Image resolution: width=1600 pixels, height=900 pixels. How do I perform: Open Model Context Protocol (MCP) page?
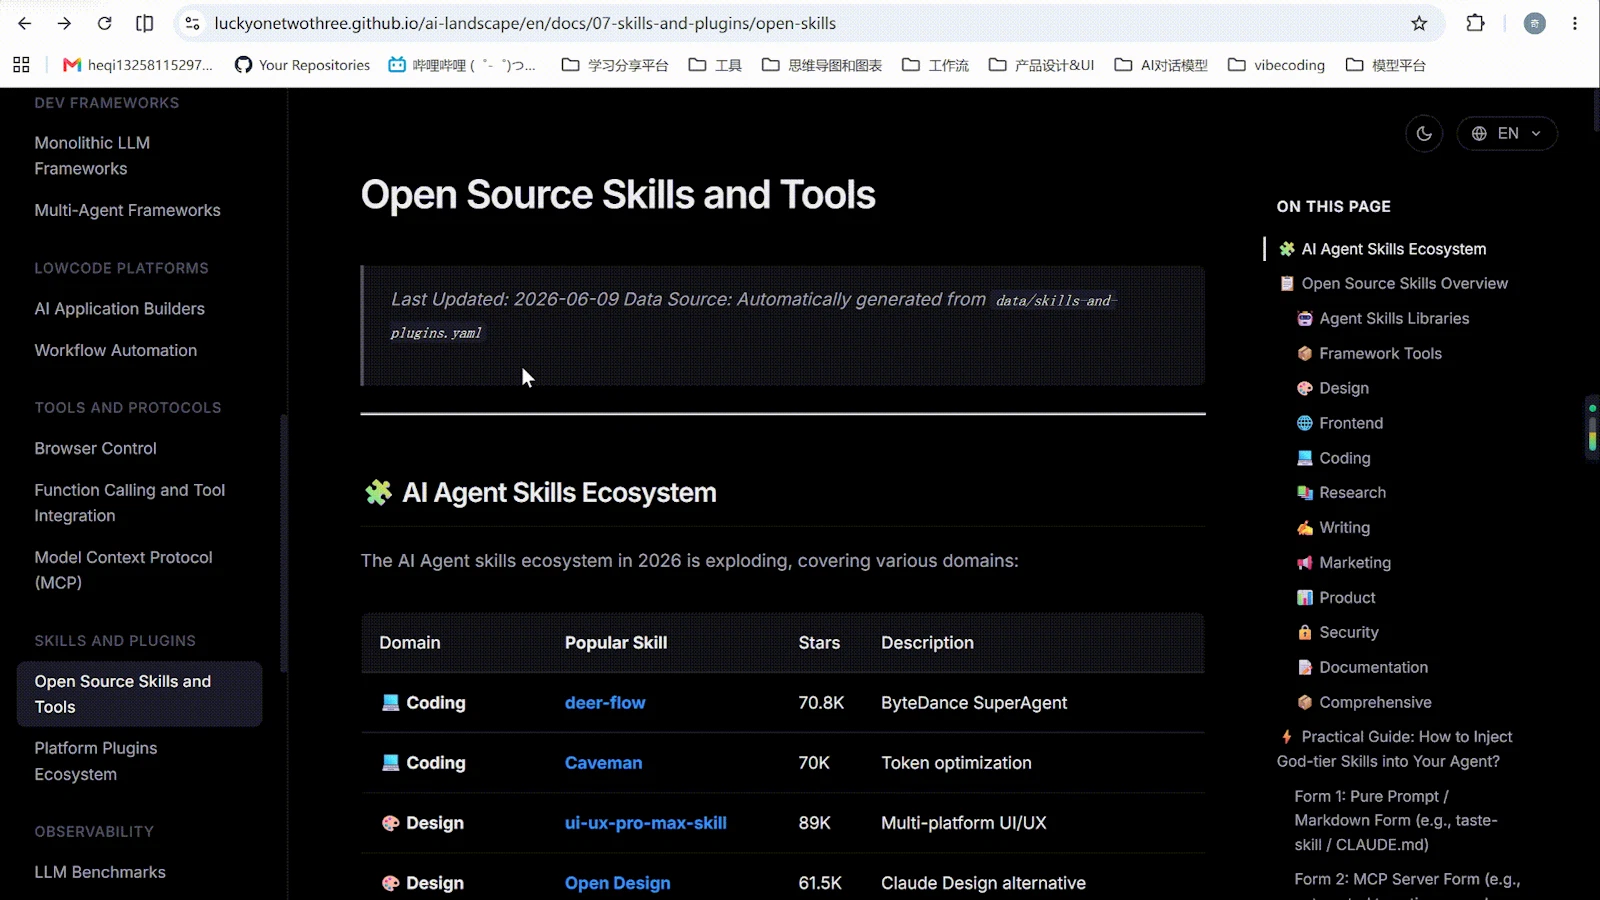click(124, 570)
